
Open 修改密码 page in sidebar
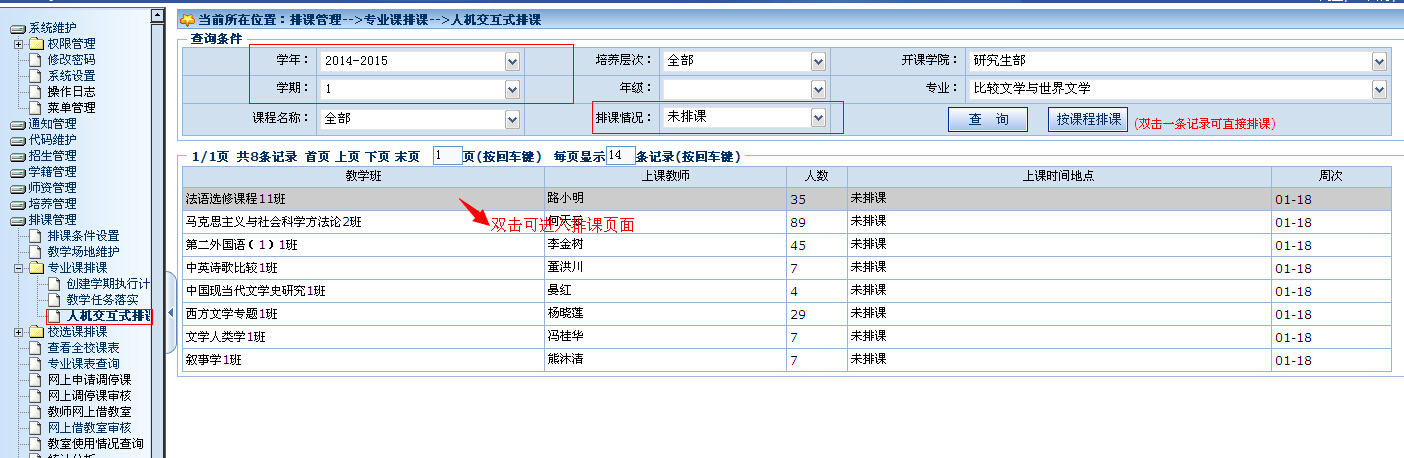click(x=71, y=60)
